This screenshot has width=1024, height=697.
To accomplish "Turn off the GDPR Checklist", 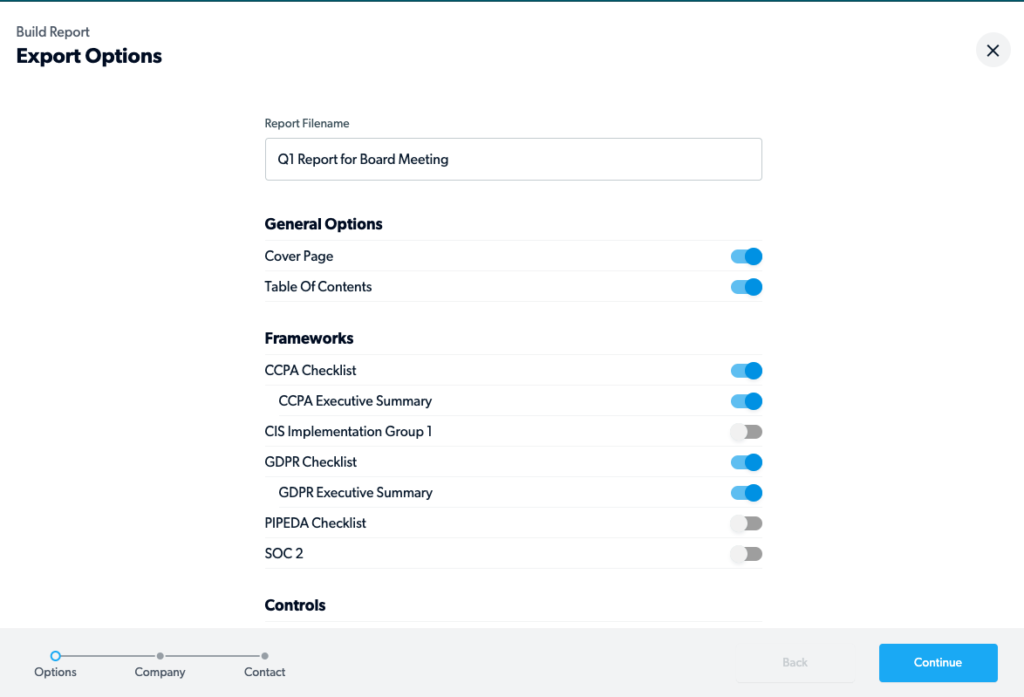I will (x=746, y=462).
